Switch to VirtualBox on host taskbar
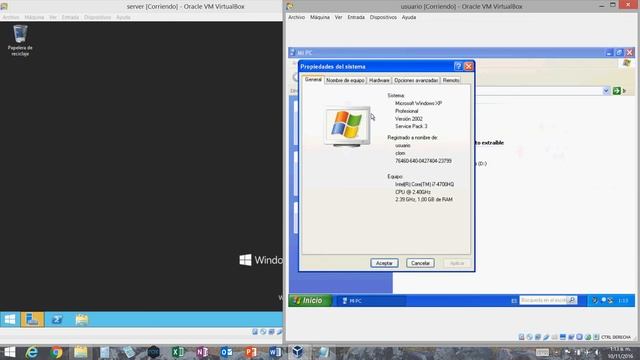This screenshot has height=360, width=640. (298, 352)
